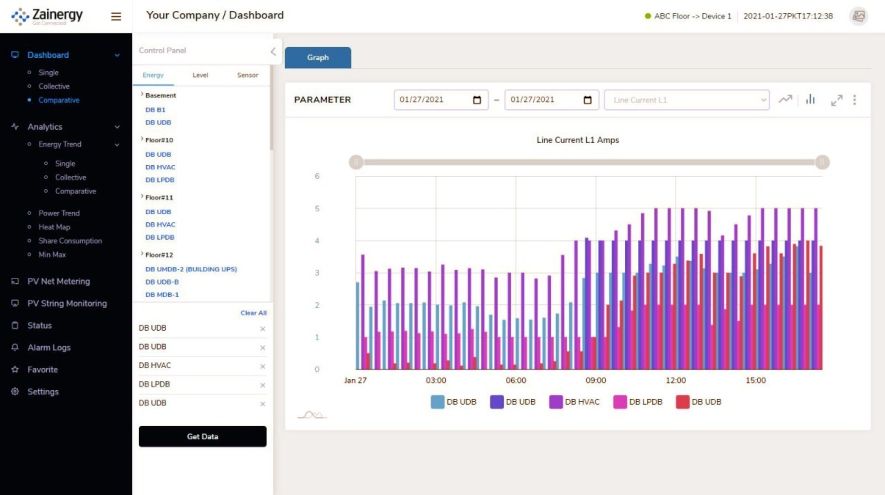Image resolution: width=885 pixels, height=495 pixels.
Task: Click Clear All link
Action: (253, 313)
